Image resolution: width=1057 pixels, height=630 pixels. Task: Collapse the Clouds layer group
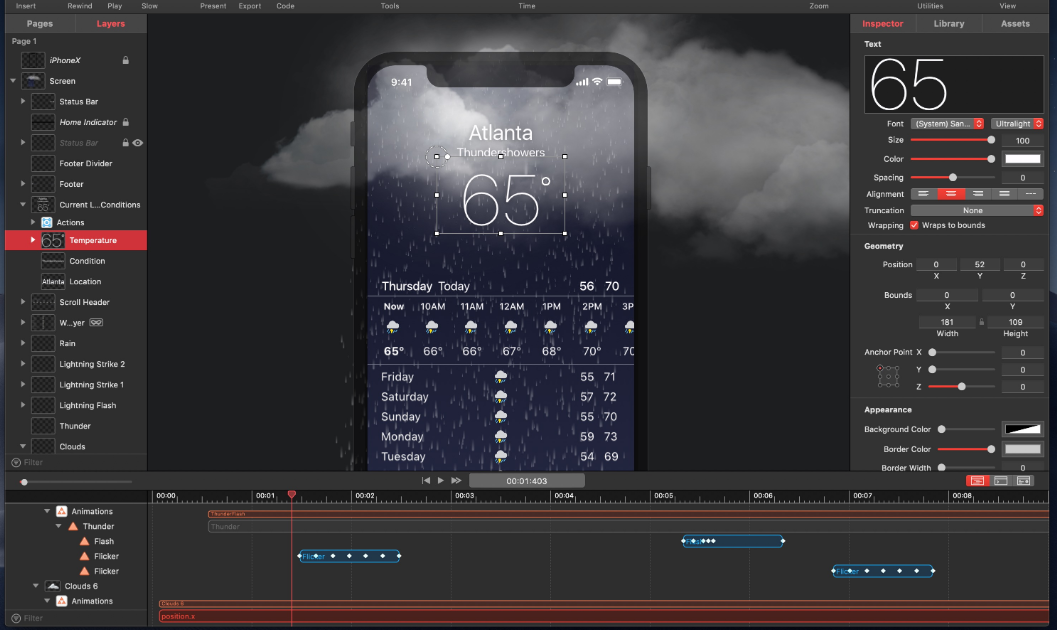[23, 446]
